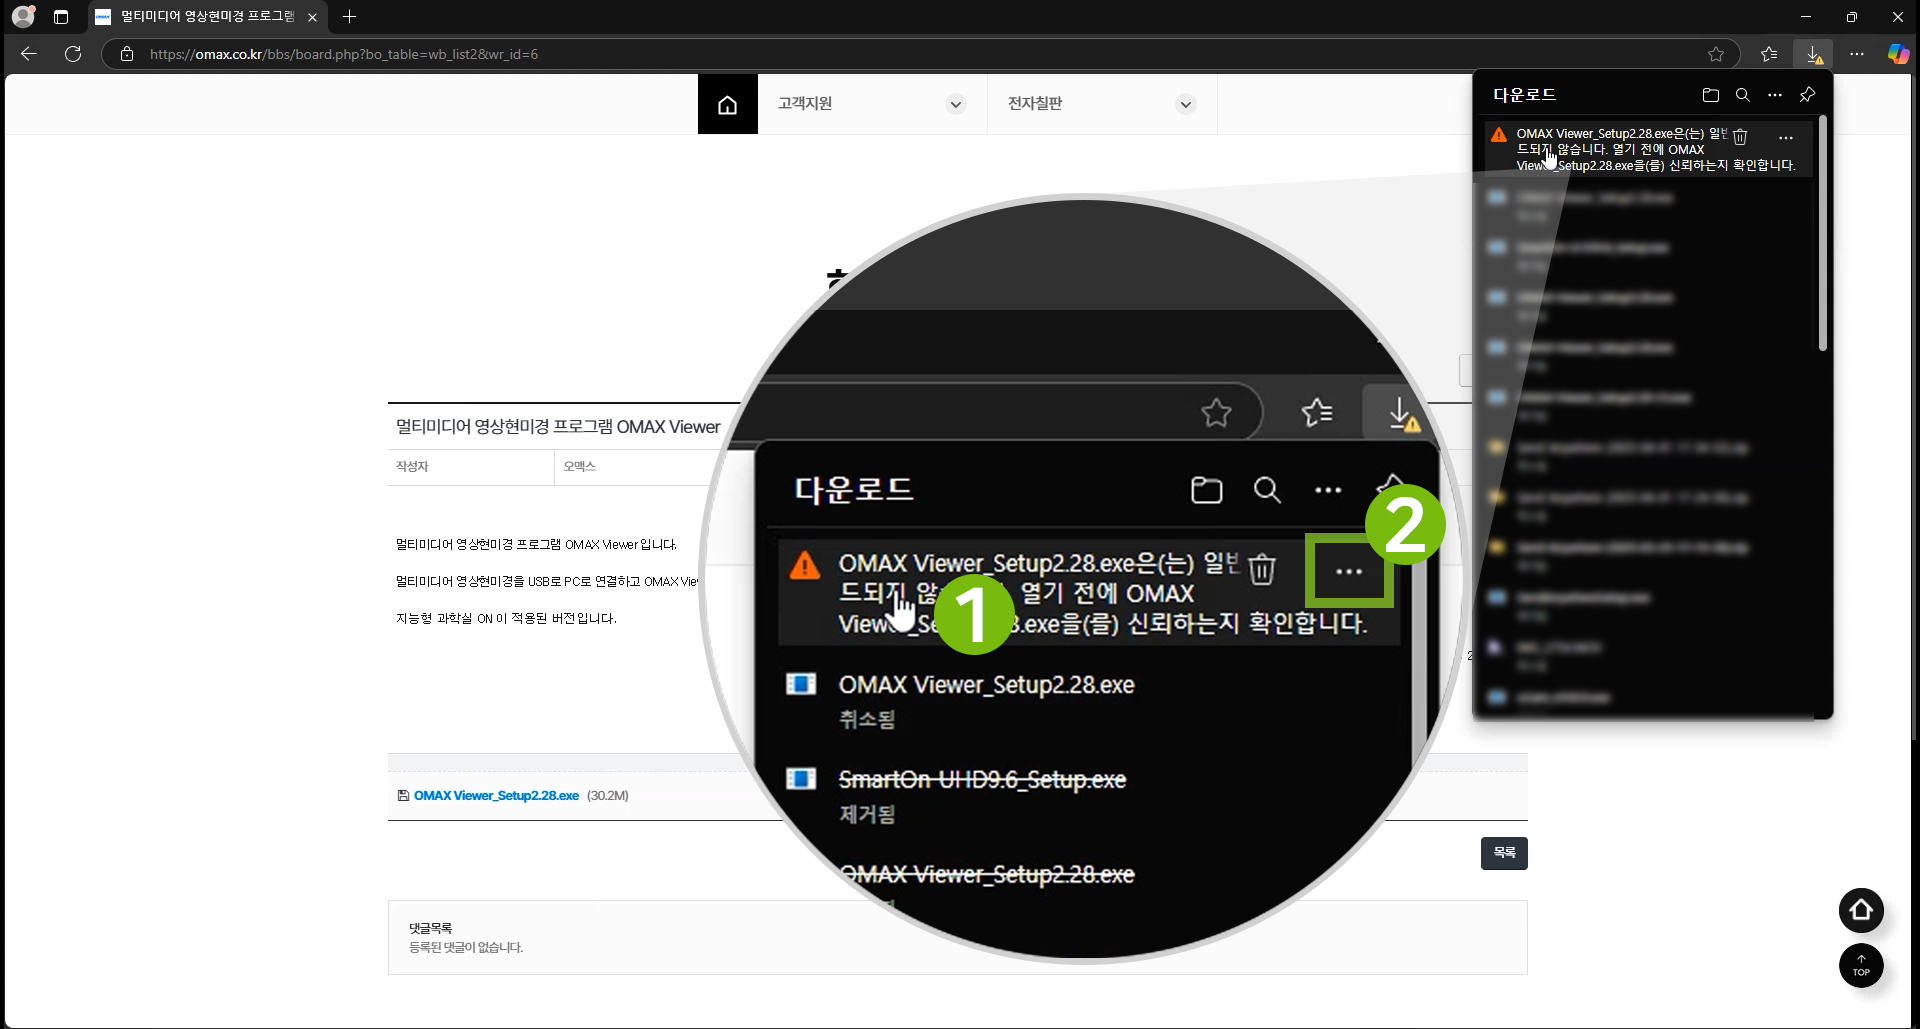1920x1029 pixels.
Task: Open Copilot icon in browser toolbar
Action: [x=1897, y=54]
